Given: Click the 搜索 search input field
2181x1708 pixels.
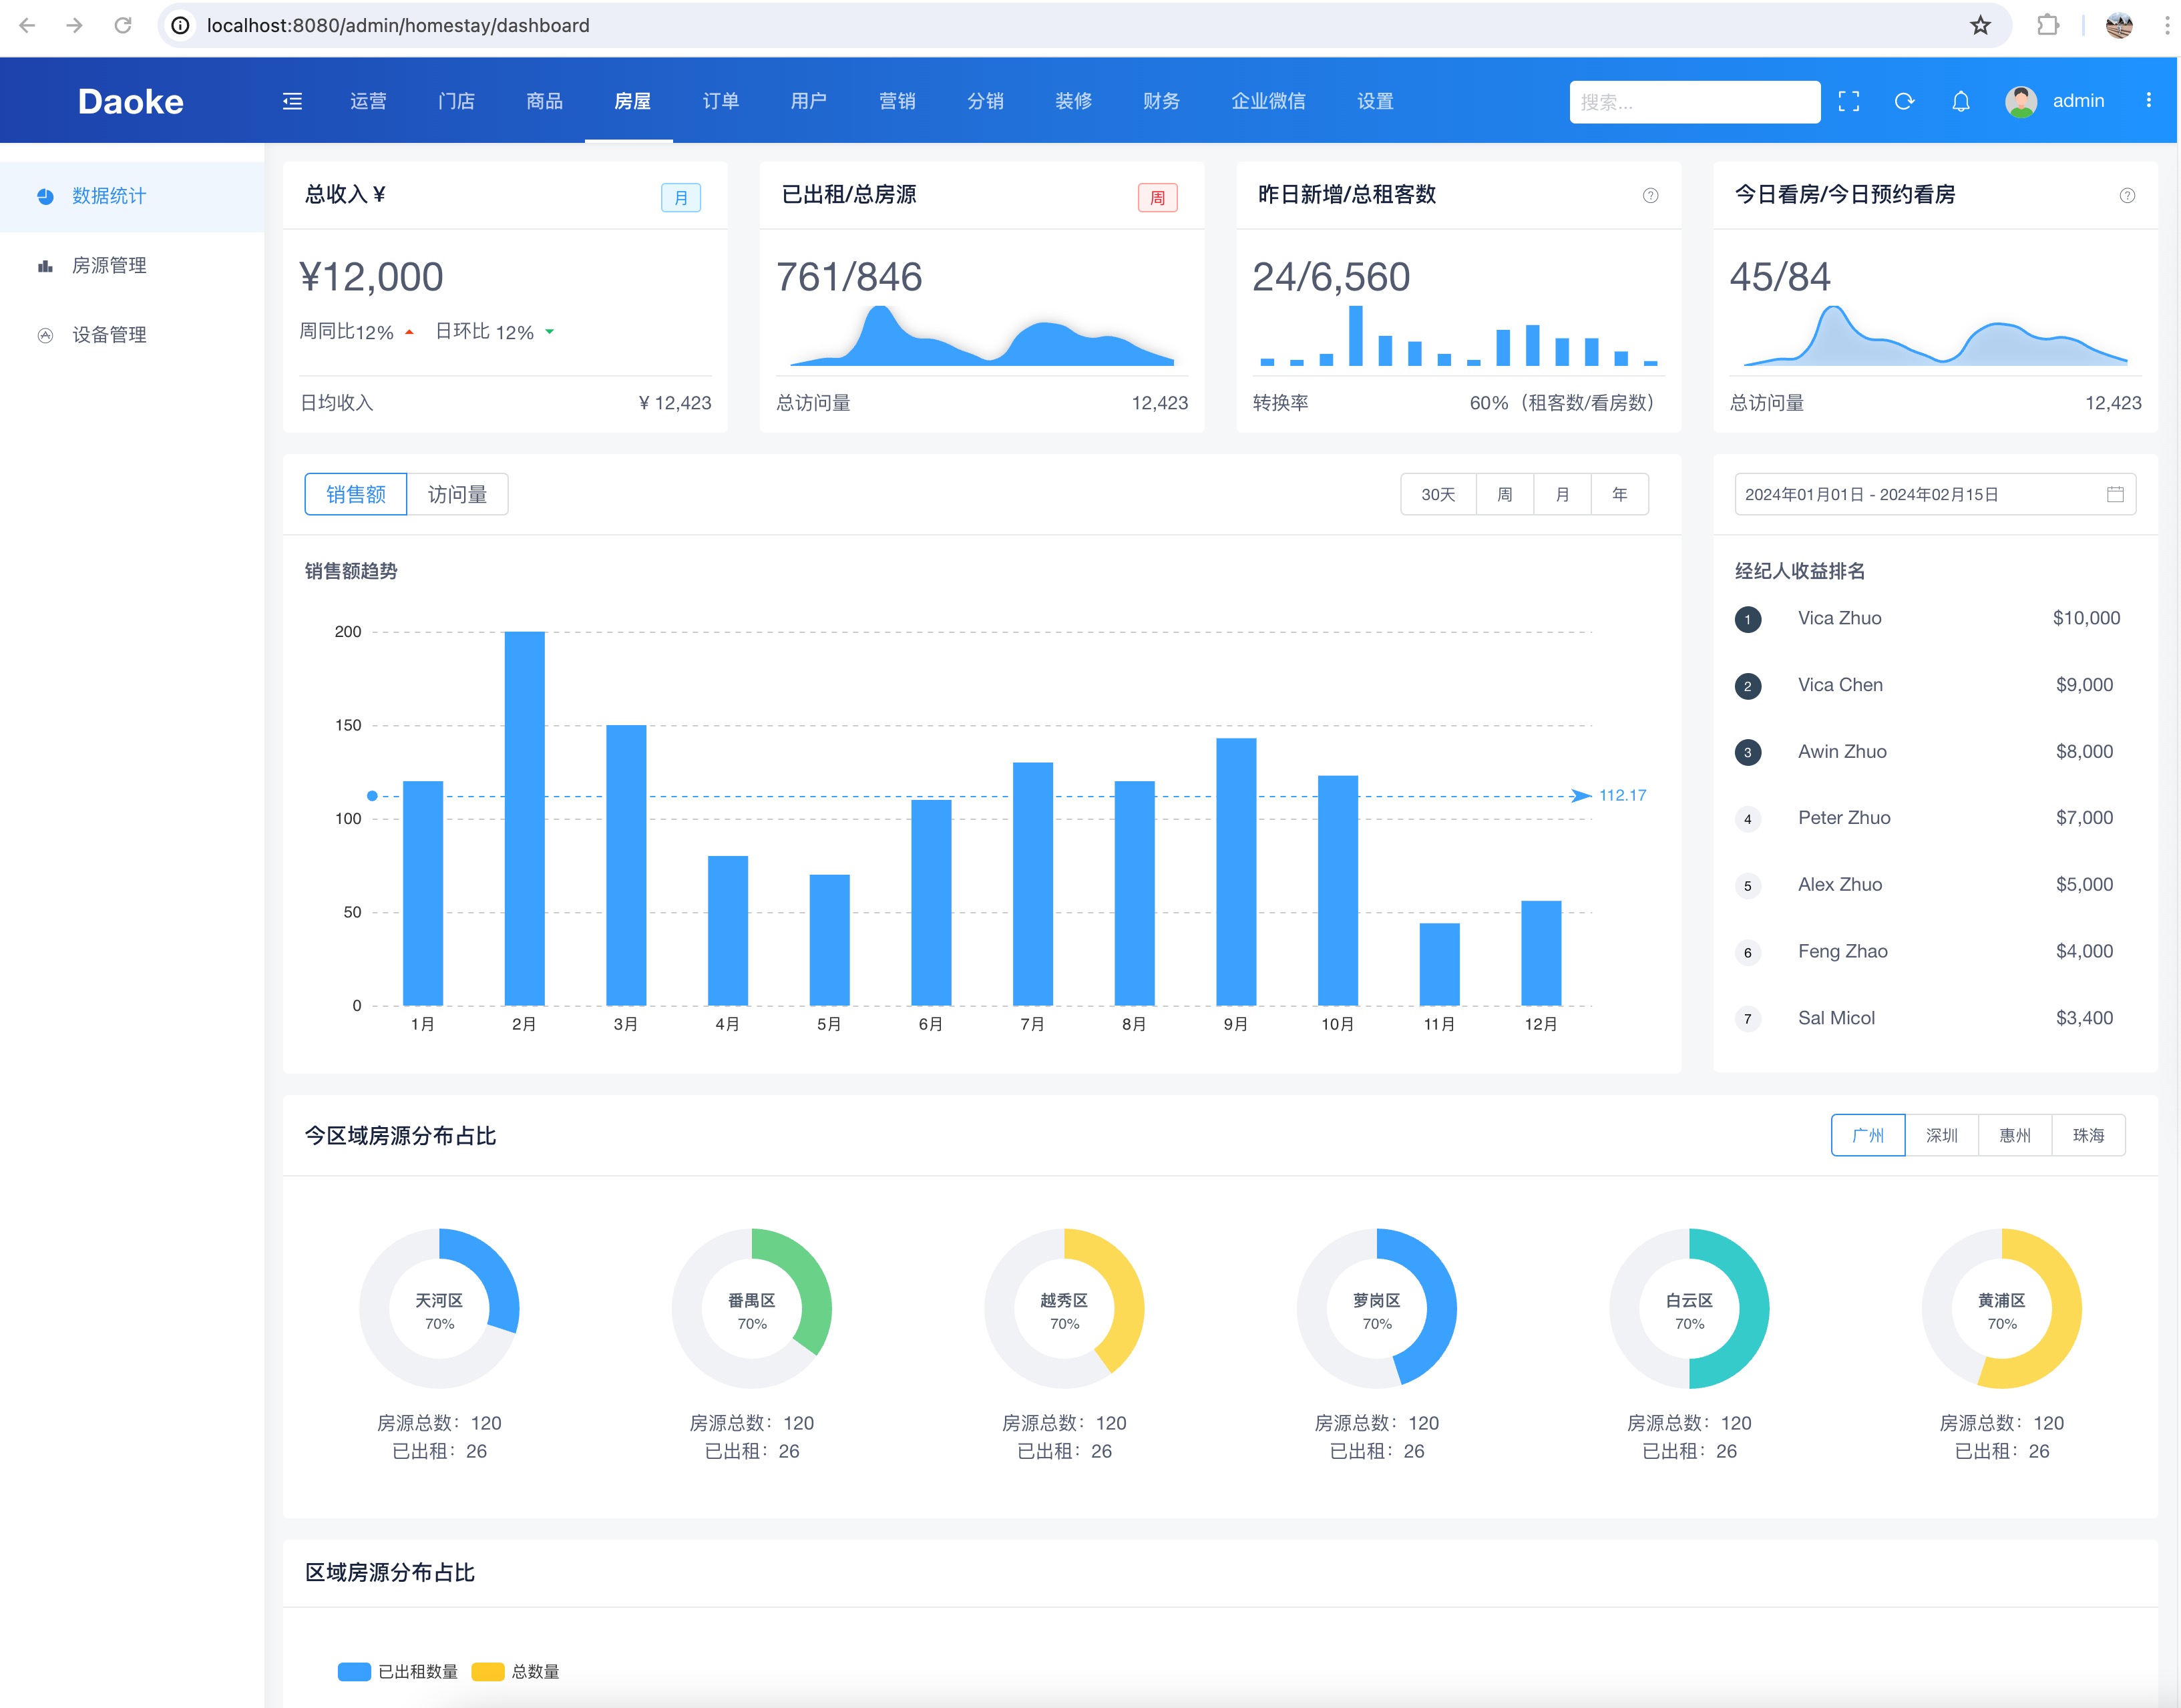Looking at the screenshot, I should pos(1693,102).
